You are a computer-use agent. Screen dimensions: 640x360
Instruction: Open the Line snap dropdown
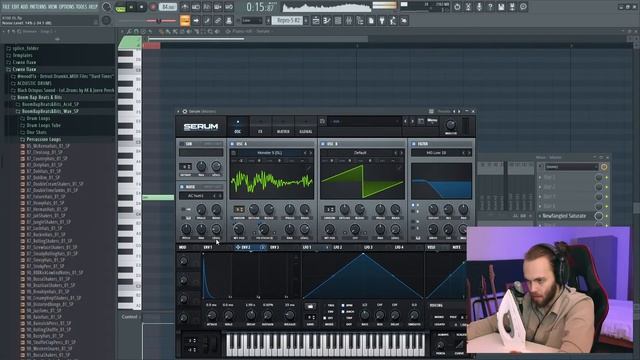click(252, 20)
